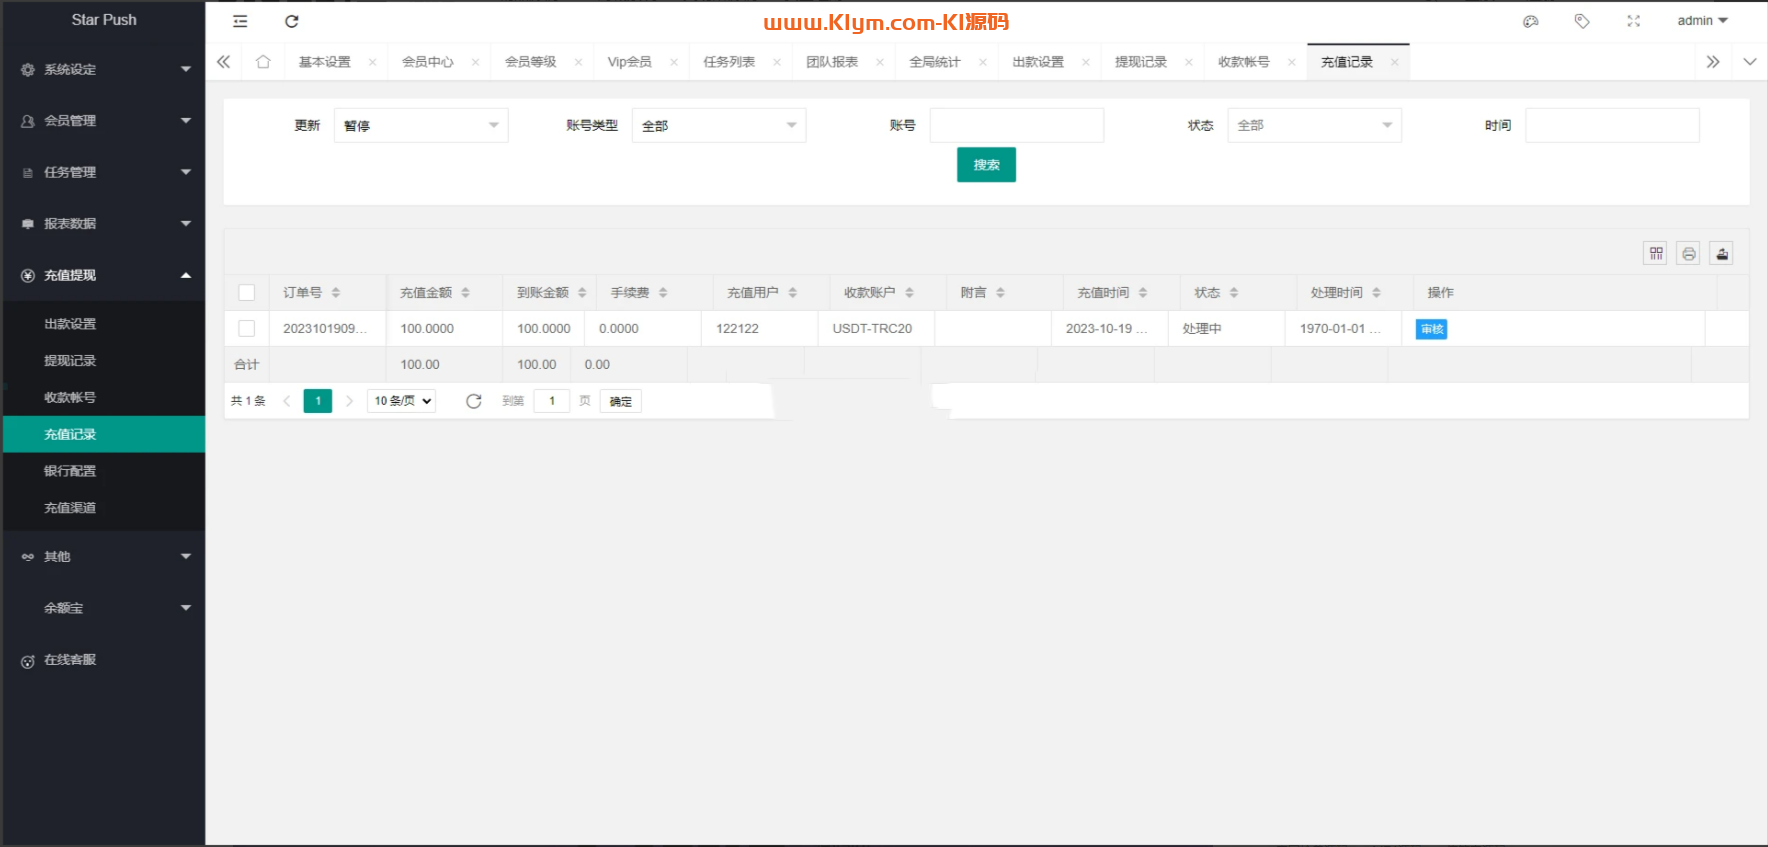Enter fullscreen using the expand icon
The height and width of the screenshot is (847, 1768).
click(x=1633, y=21)
